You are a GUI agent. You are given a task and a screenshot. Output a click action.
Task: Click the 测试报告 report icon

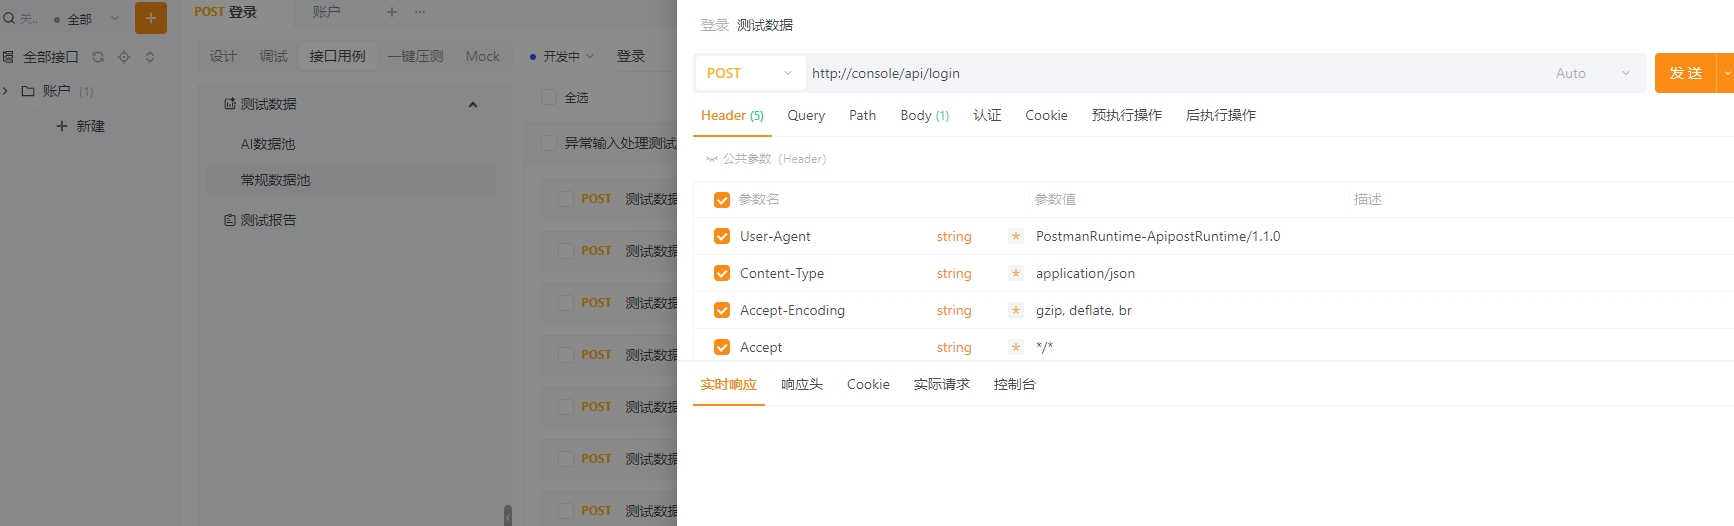coord(230,220)
